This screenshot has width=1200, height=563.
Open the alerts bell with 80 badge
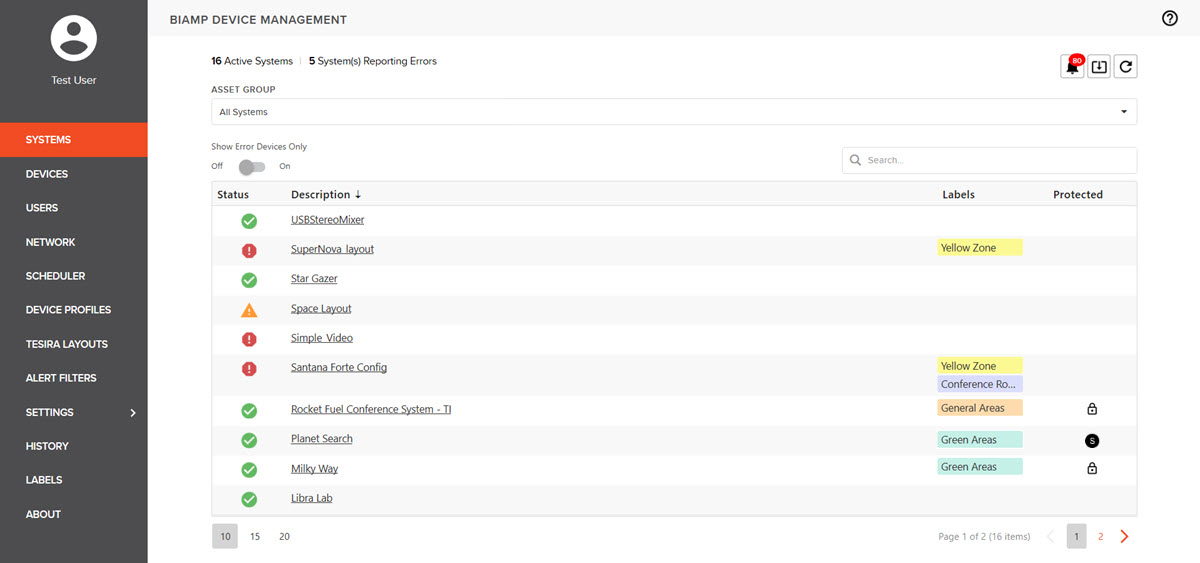pyautogui.click(x=1073, y=67)
